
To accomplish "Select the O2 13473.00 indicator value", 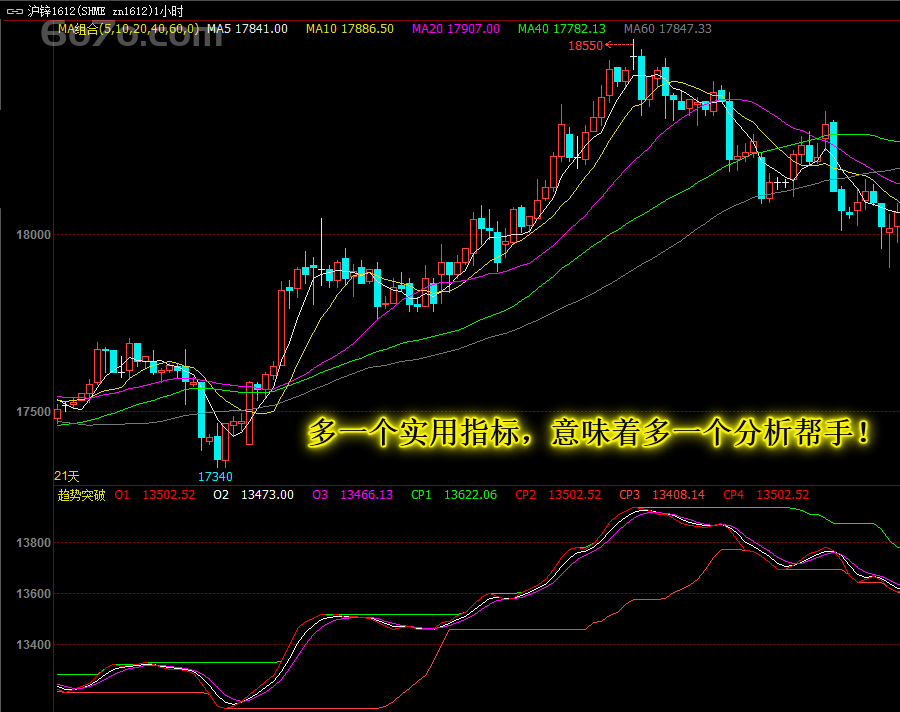I will (253, 495).
